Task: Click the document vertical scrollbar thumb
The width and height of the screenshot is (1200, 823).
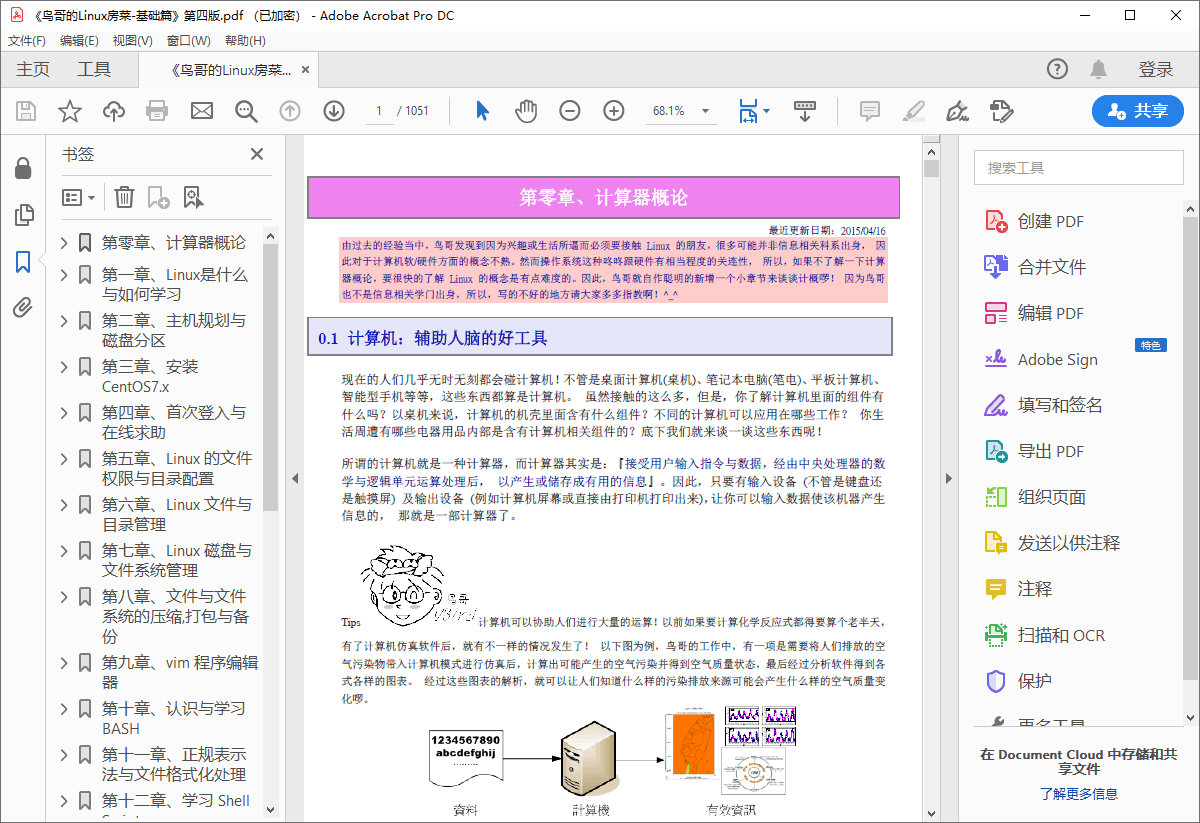Action: click(x=932, y=167)
